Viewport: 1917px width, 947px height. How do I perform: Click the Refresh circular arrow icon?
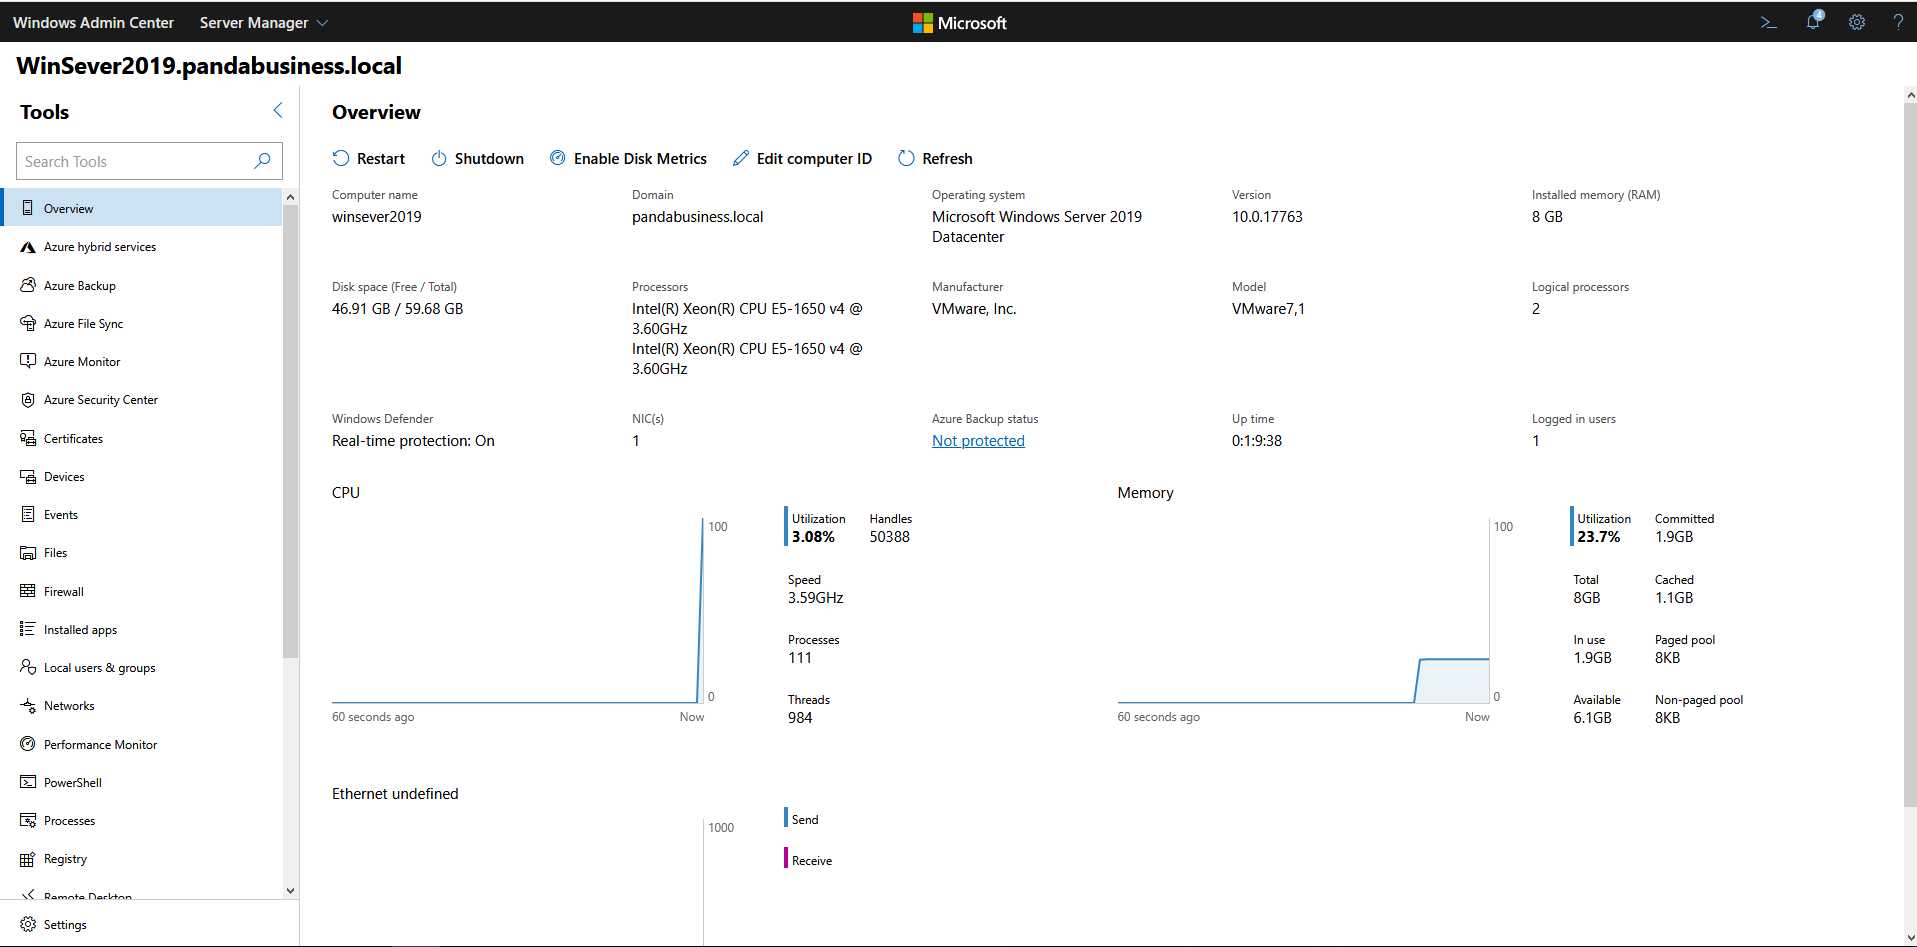pos(906,158)
